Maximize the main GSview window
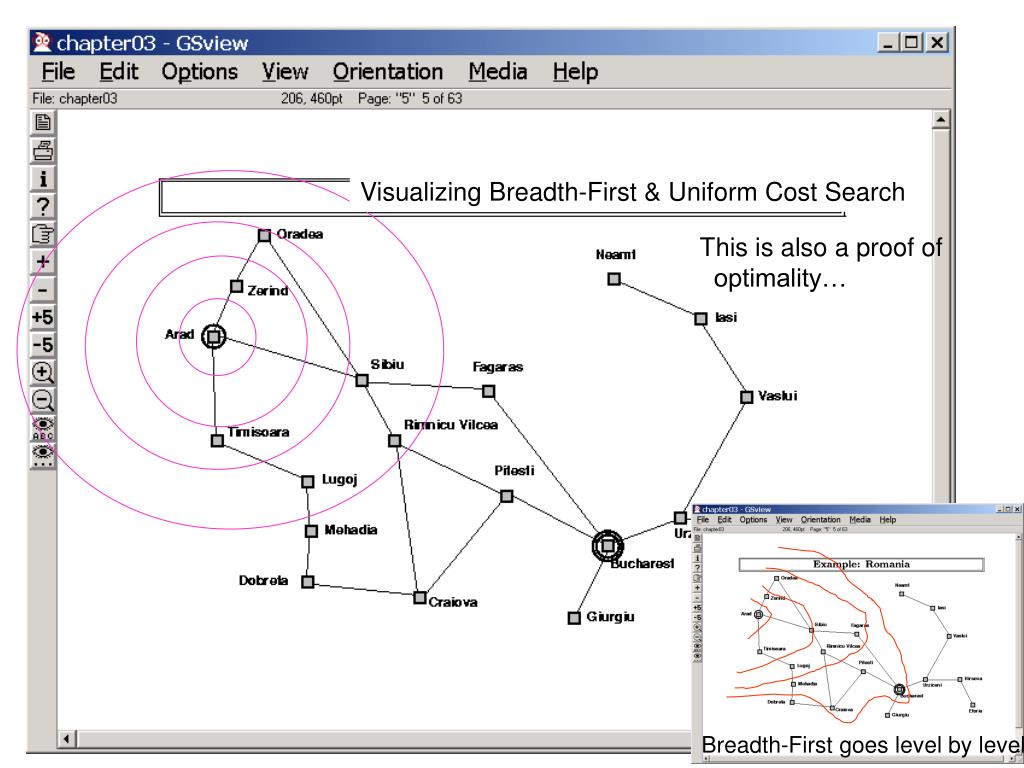This screenshot has width=1024, height=768. [911, 43]
